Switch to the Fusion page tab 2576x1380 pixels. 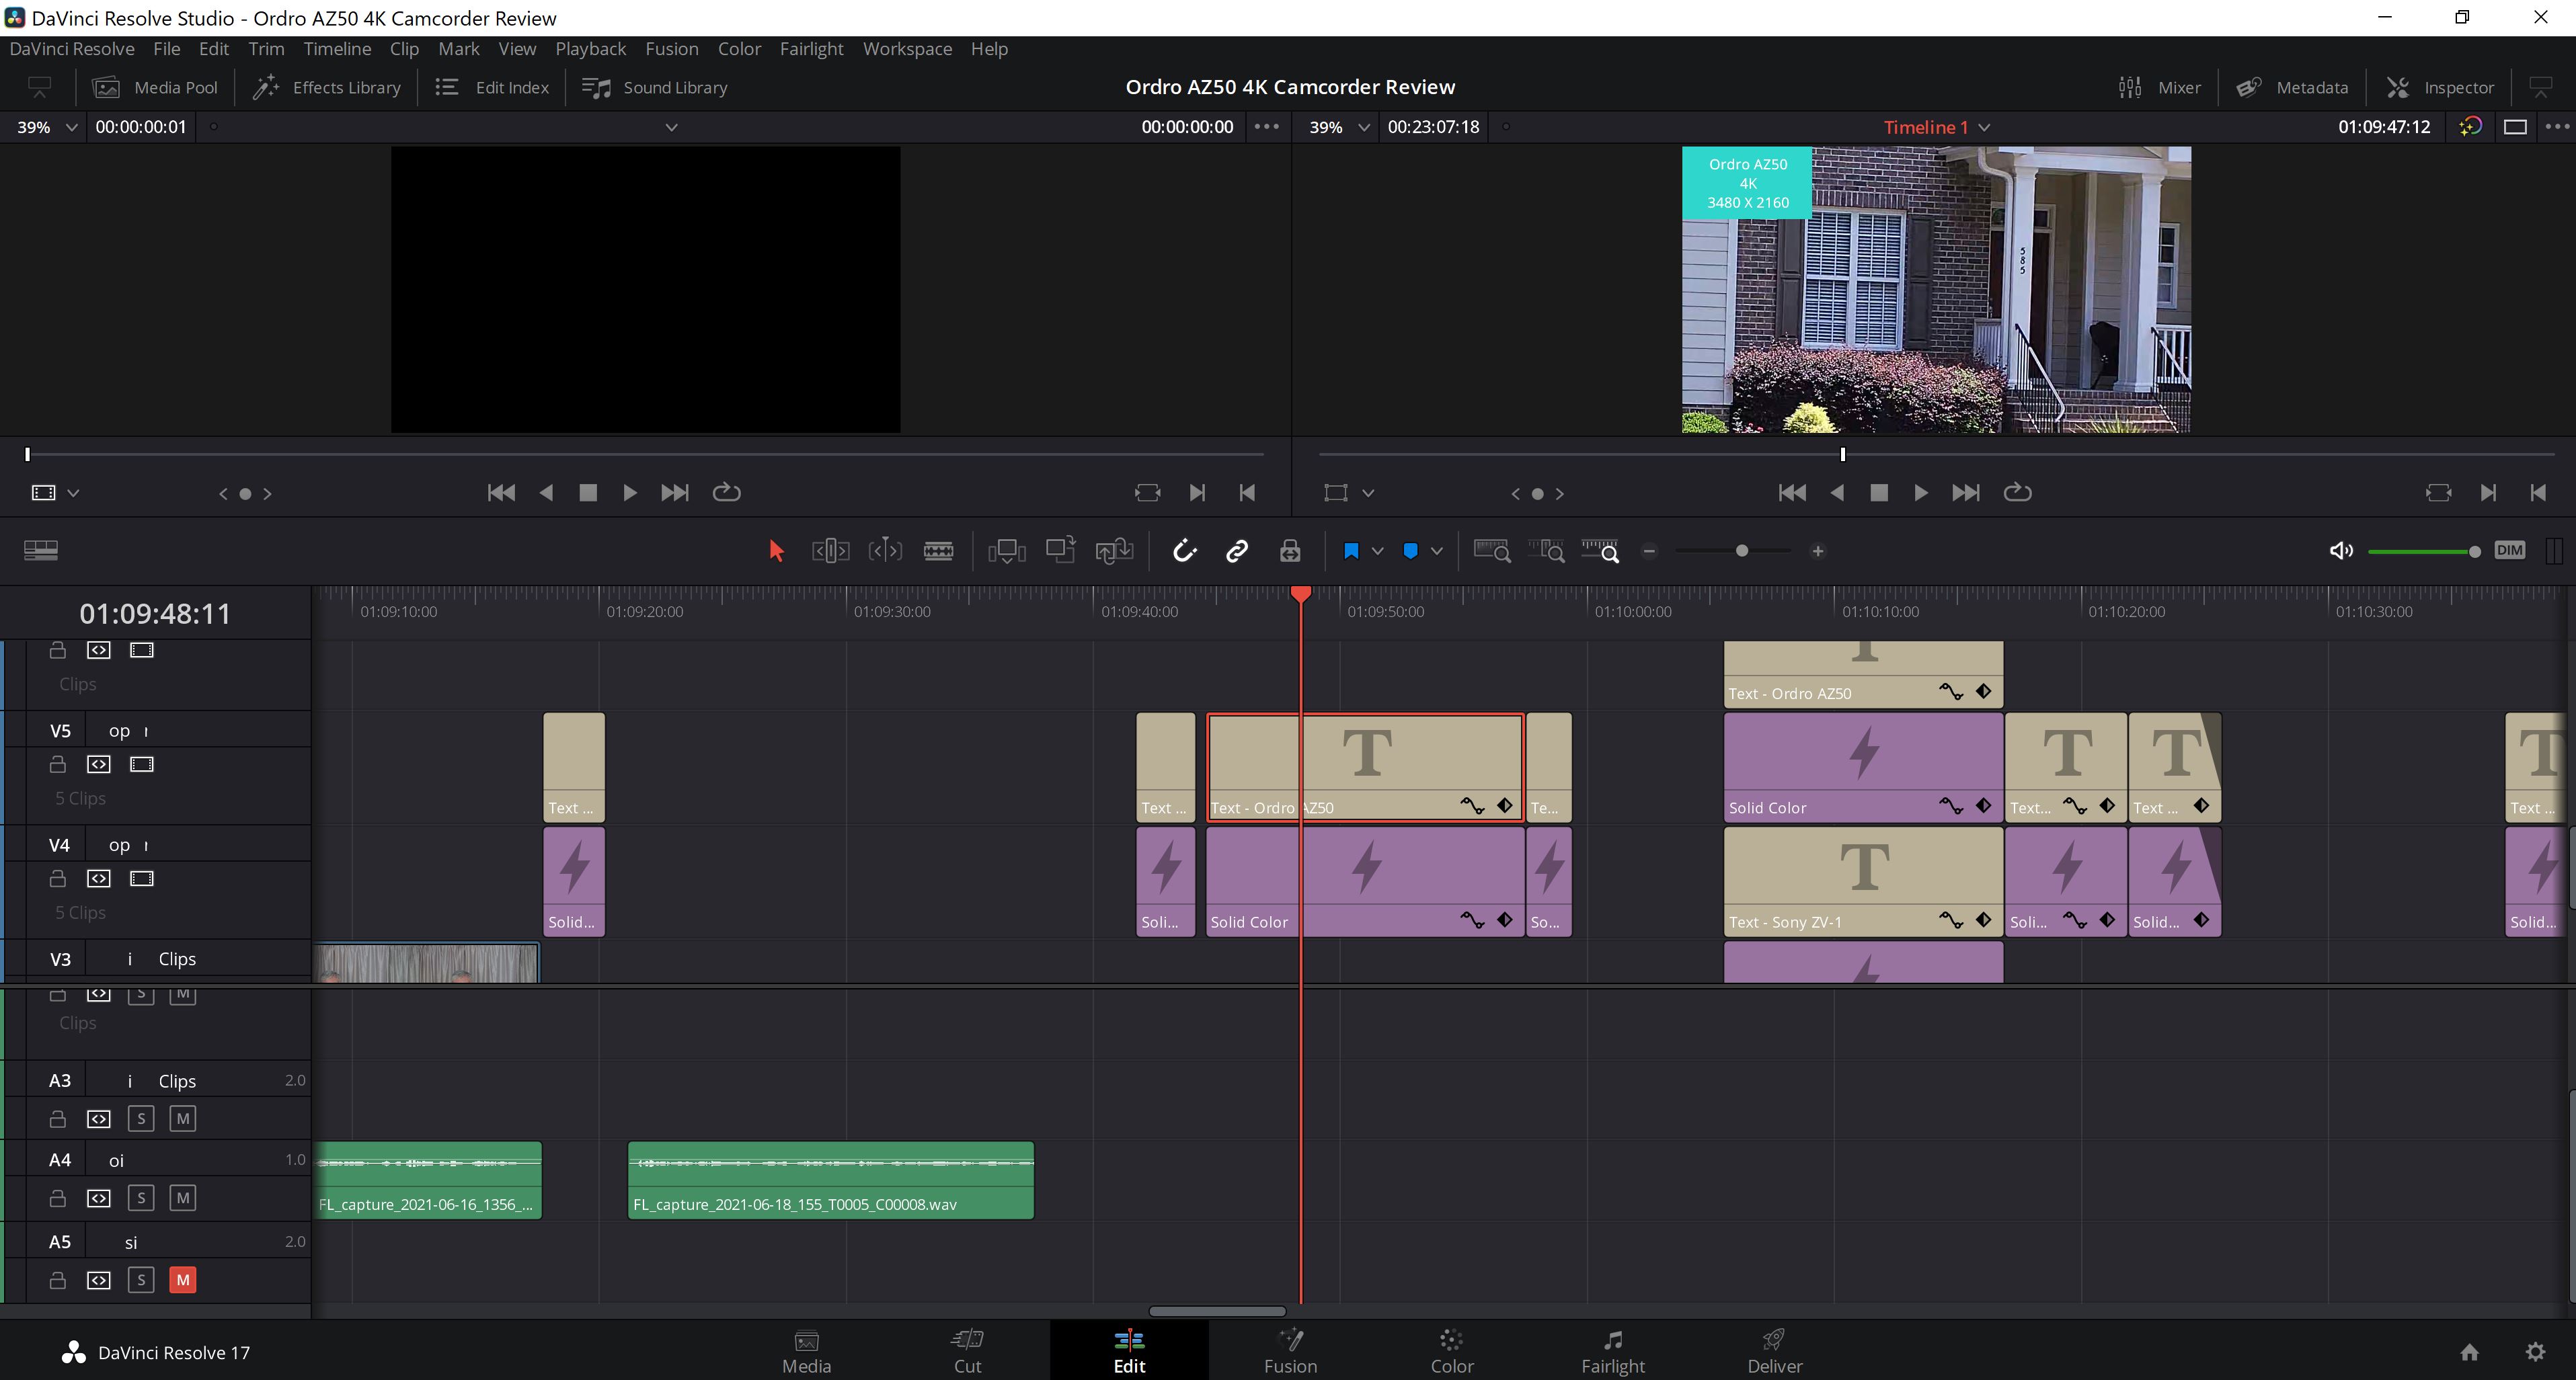[x=1290, y=1351]
